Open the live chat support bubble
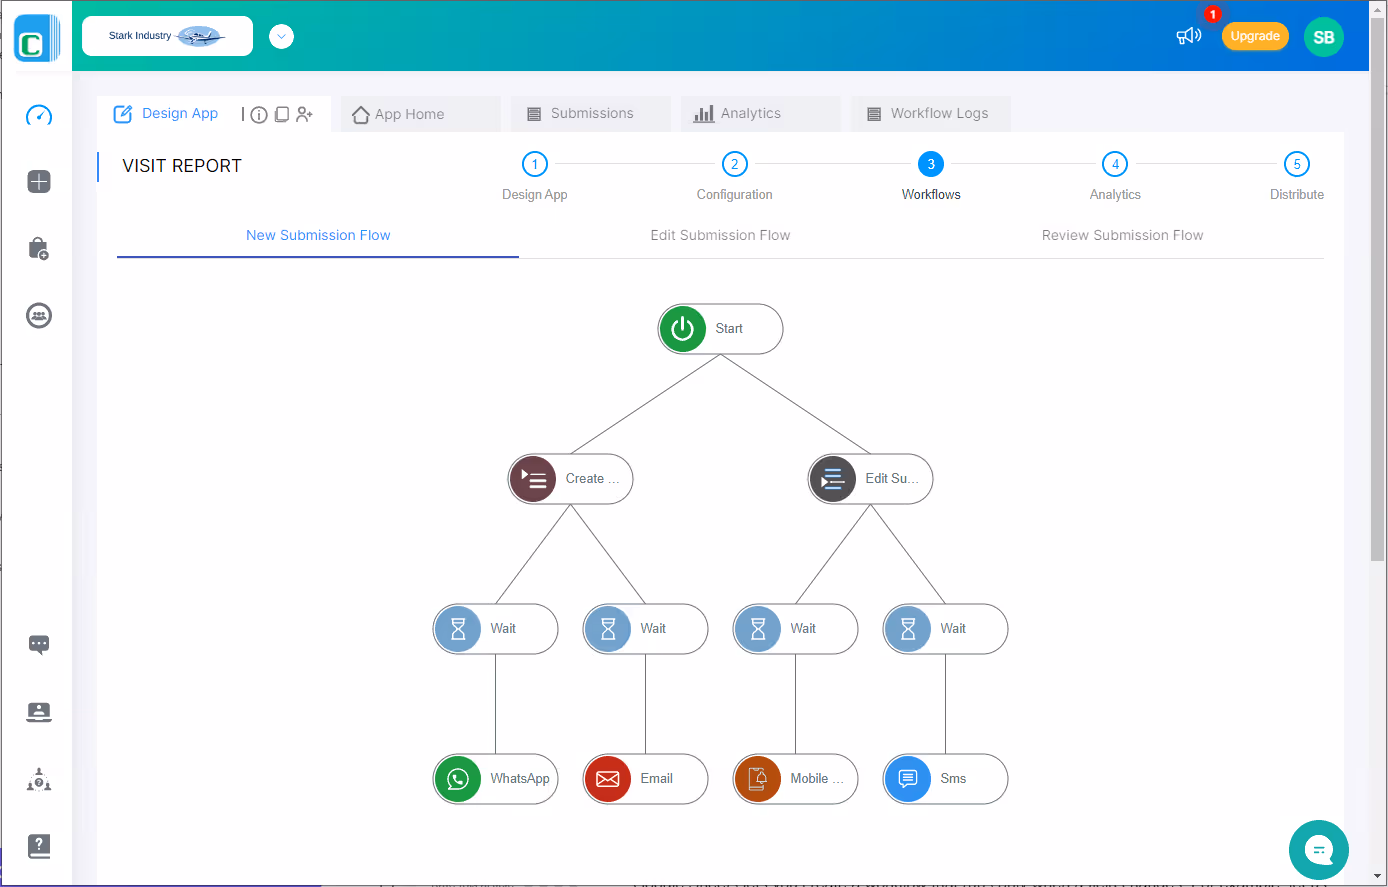This screenshot has width=1388, height=887. pos(1319,850)
